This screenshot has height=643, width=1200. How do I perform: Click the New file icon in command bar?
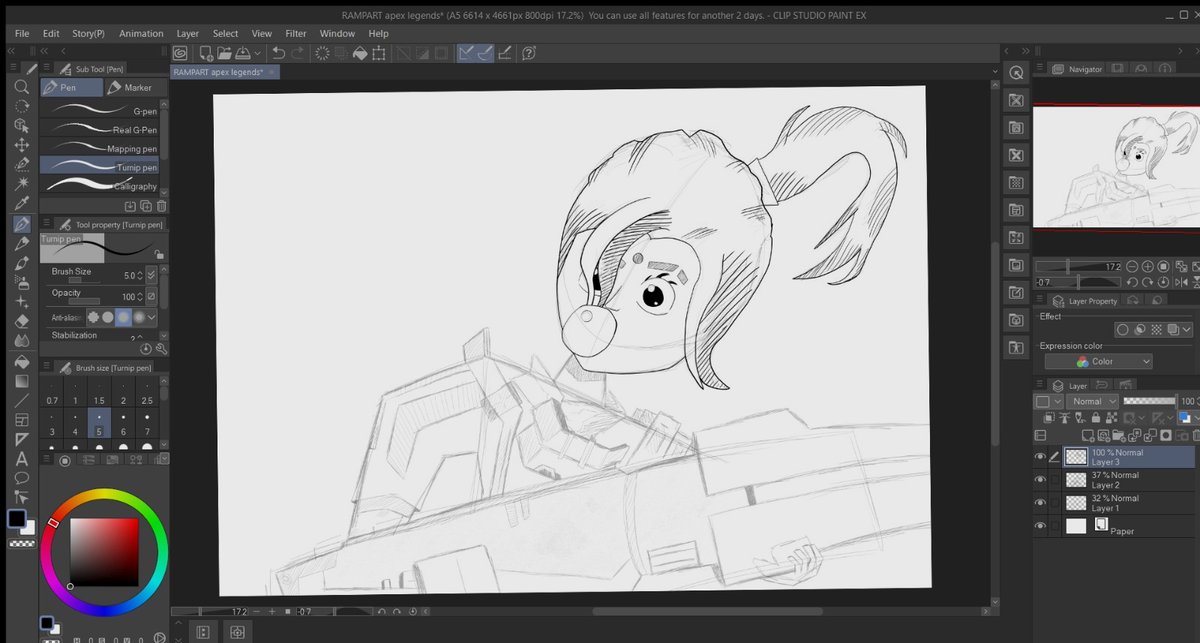pos(205,53)
